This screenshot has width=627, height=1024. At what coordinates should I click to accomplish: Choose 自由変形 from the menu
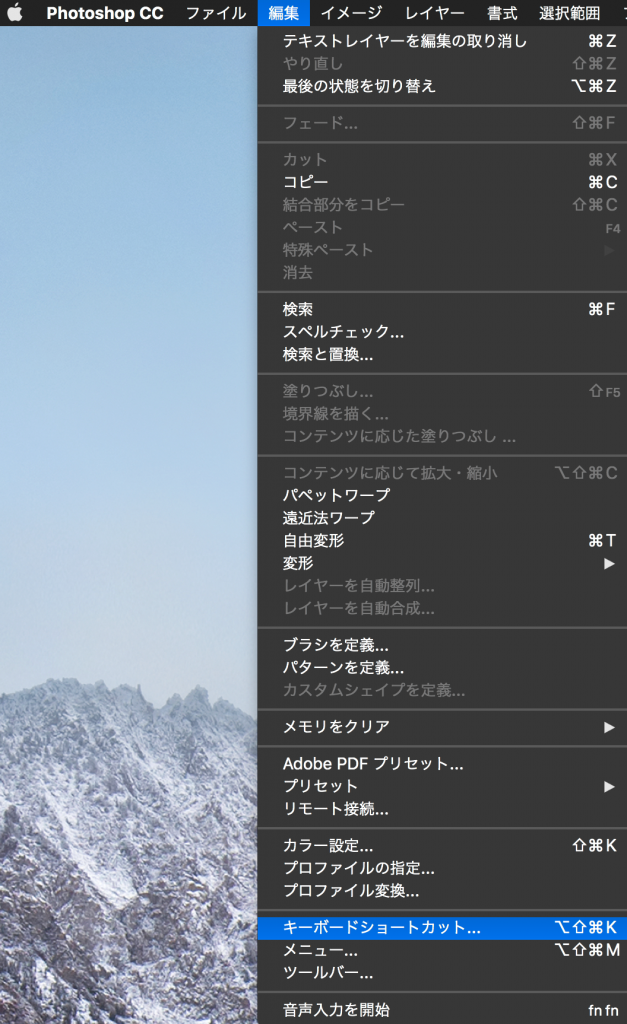click(313, 540)
